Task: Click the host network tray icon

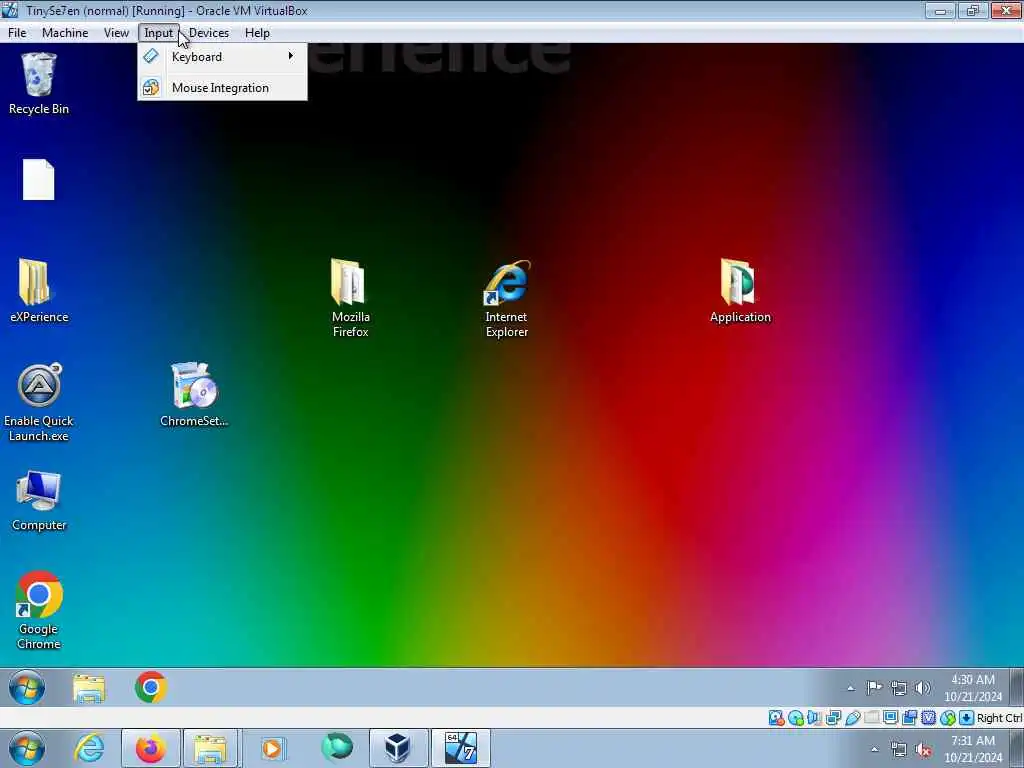Action: click(899, 749)
